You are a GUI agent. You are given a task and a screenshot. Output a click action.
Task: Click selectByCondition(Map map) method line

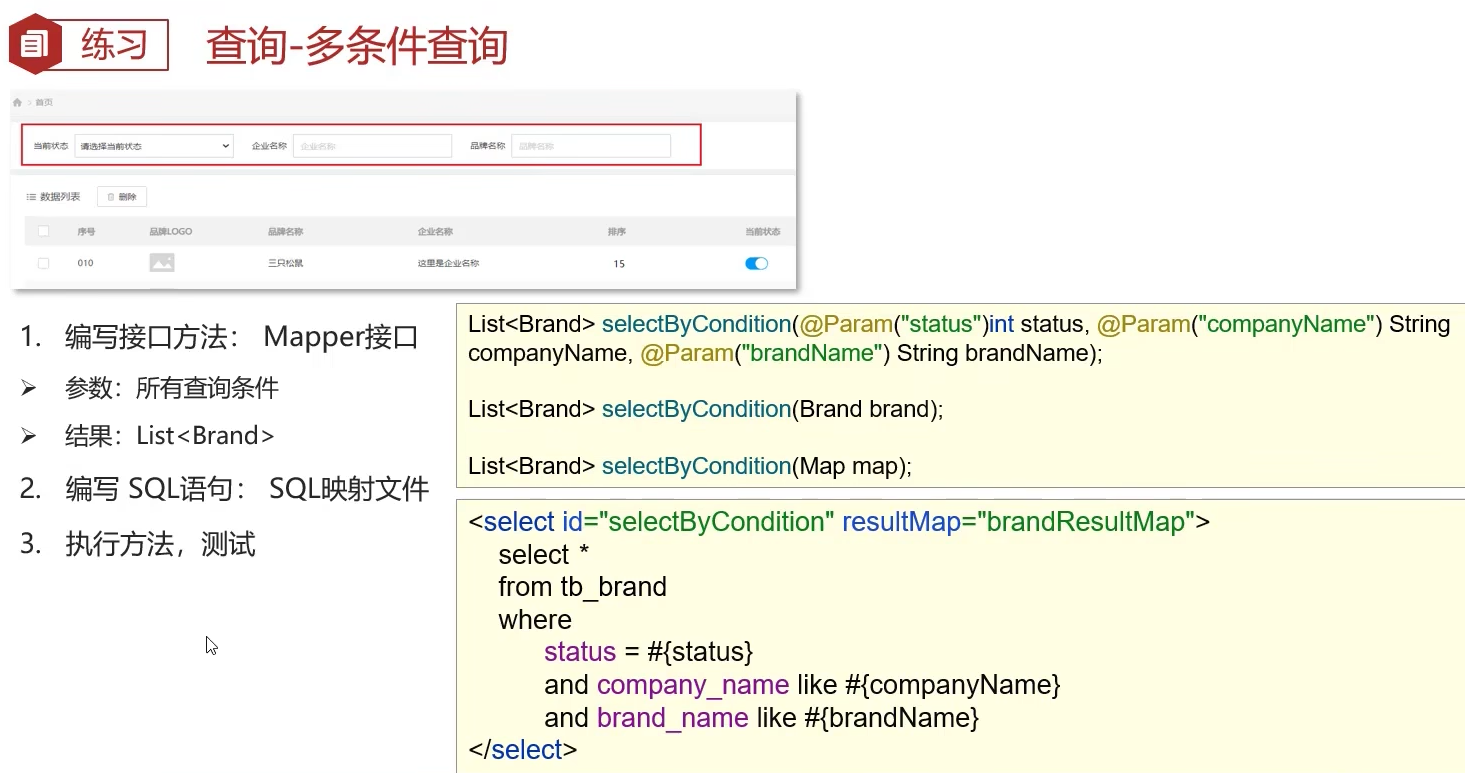tap(690, 466)
